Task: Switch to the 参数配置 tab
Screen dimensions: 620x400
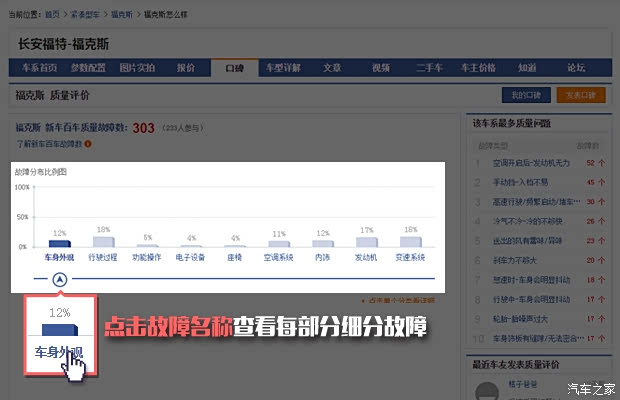Action: click(x=88, y=68)
